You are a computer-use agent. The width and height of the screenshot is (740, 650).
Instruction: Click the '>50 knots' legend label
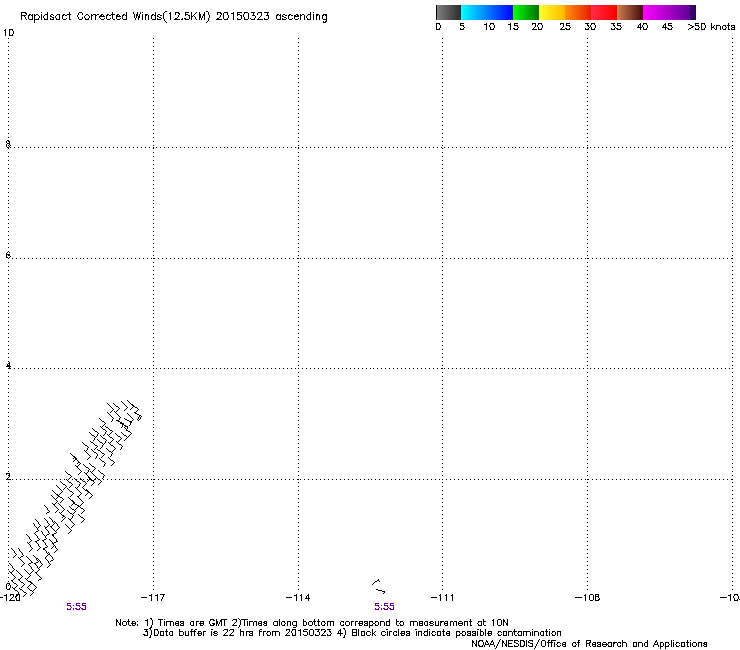click(x=711, y=27)
